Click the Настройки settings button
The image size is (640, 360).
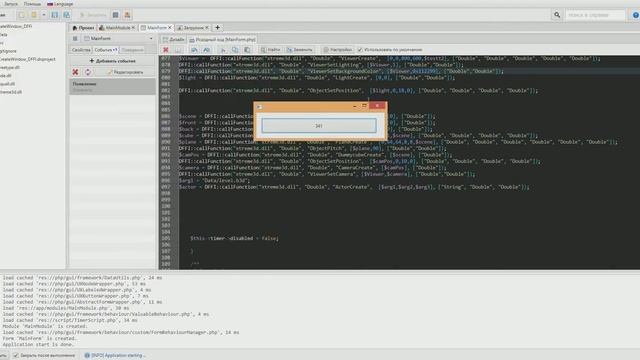tap(338, 50)
